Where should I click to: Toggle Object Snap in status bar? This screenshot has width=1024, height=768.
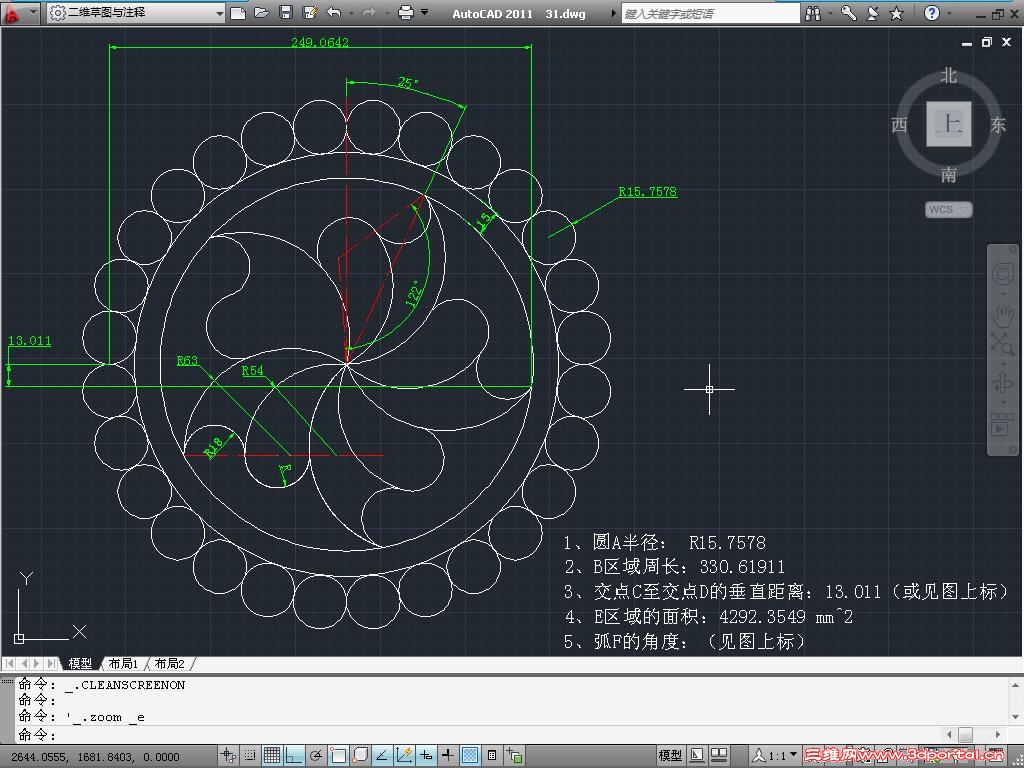pyautogui.click(x=338, y=756)
